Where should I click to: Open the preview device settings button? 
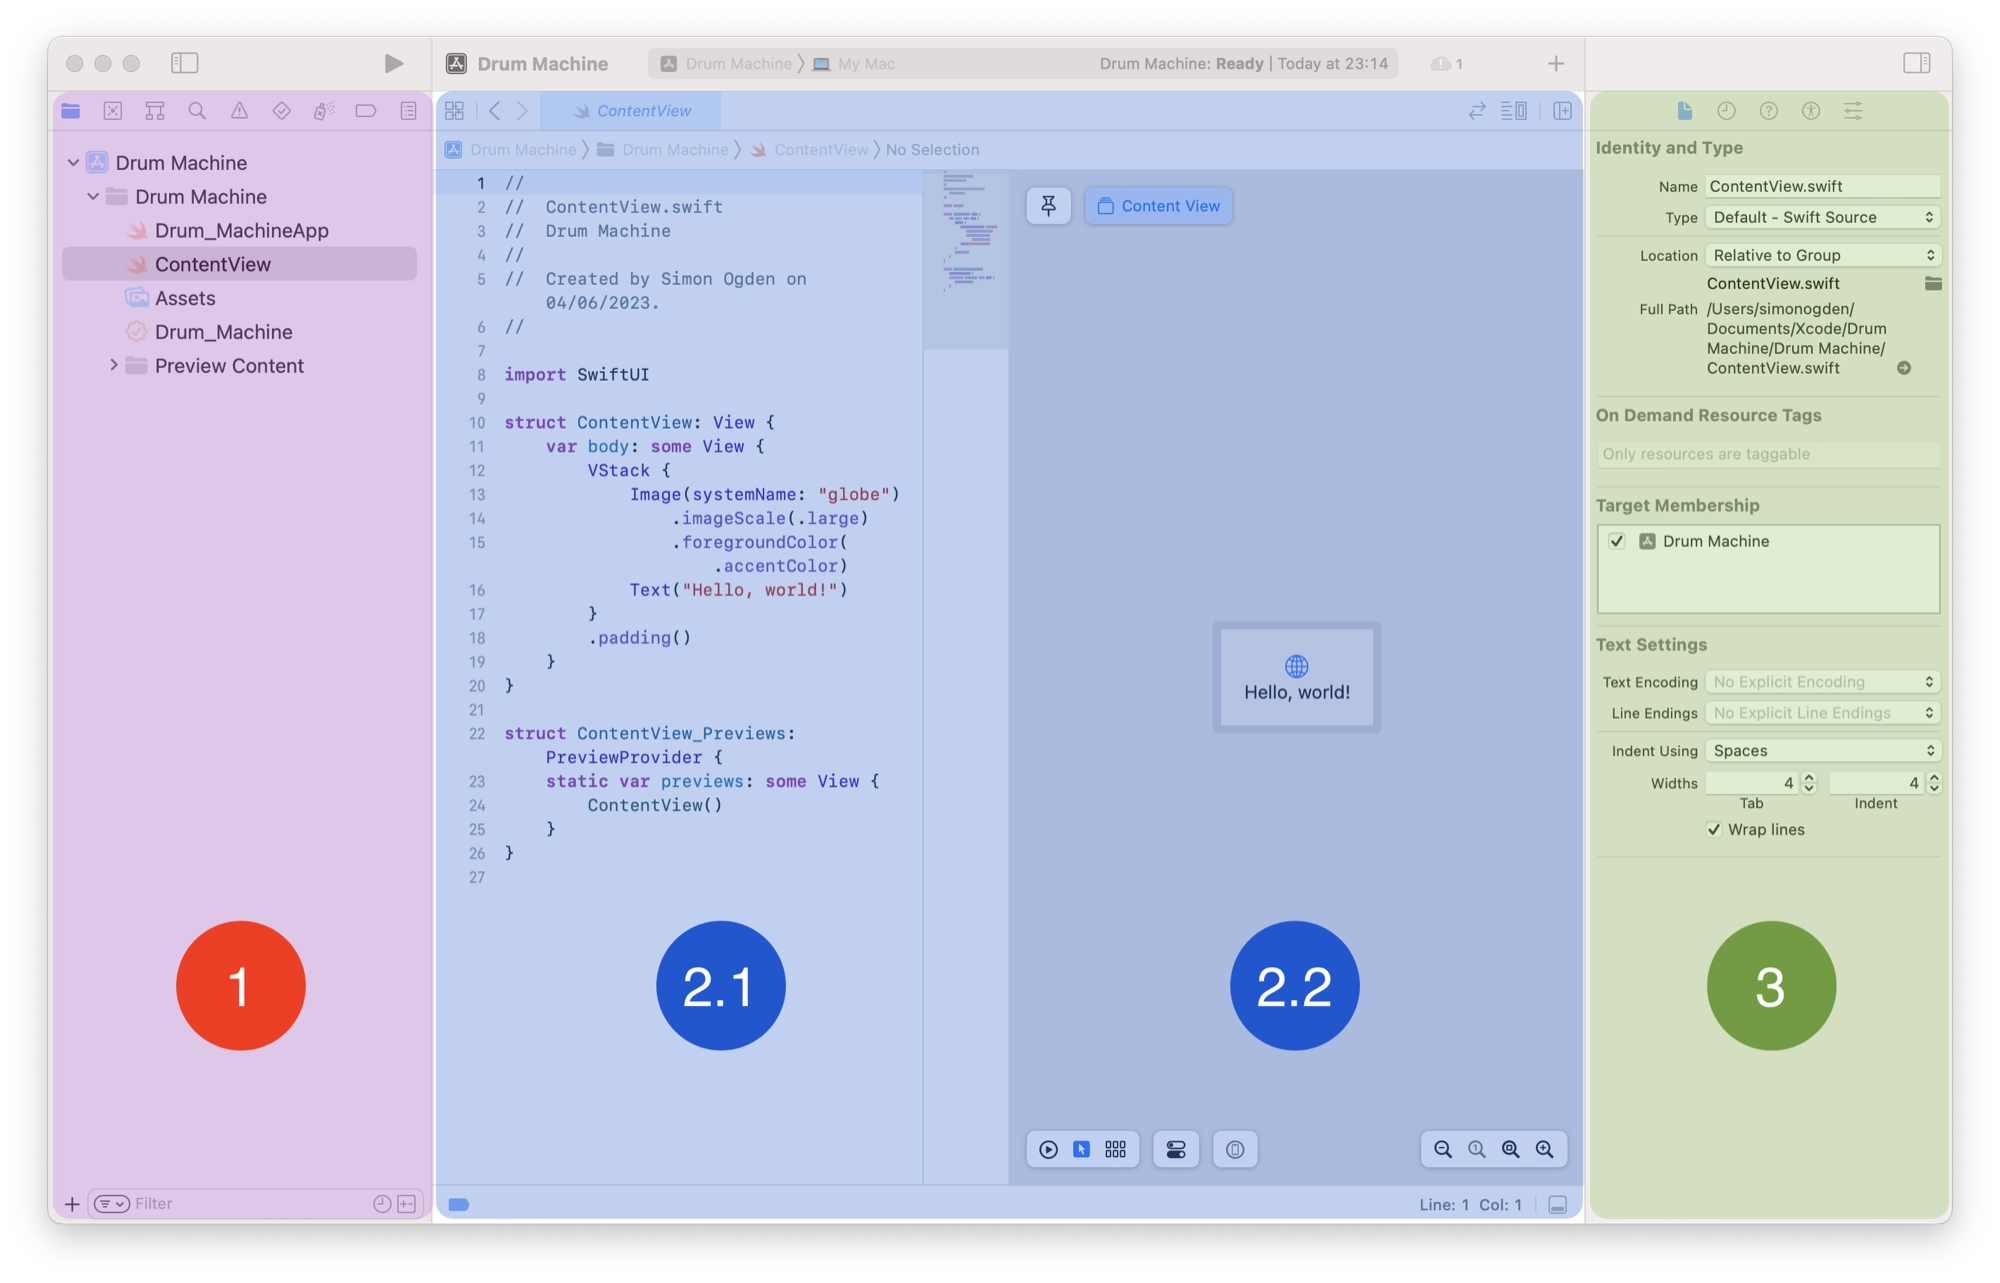click(x=1176, y=1149)
